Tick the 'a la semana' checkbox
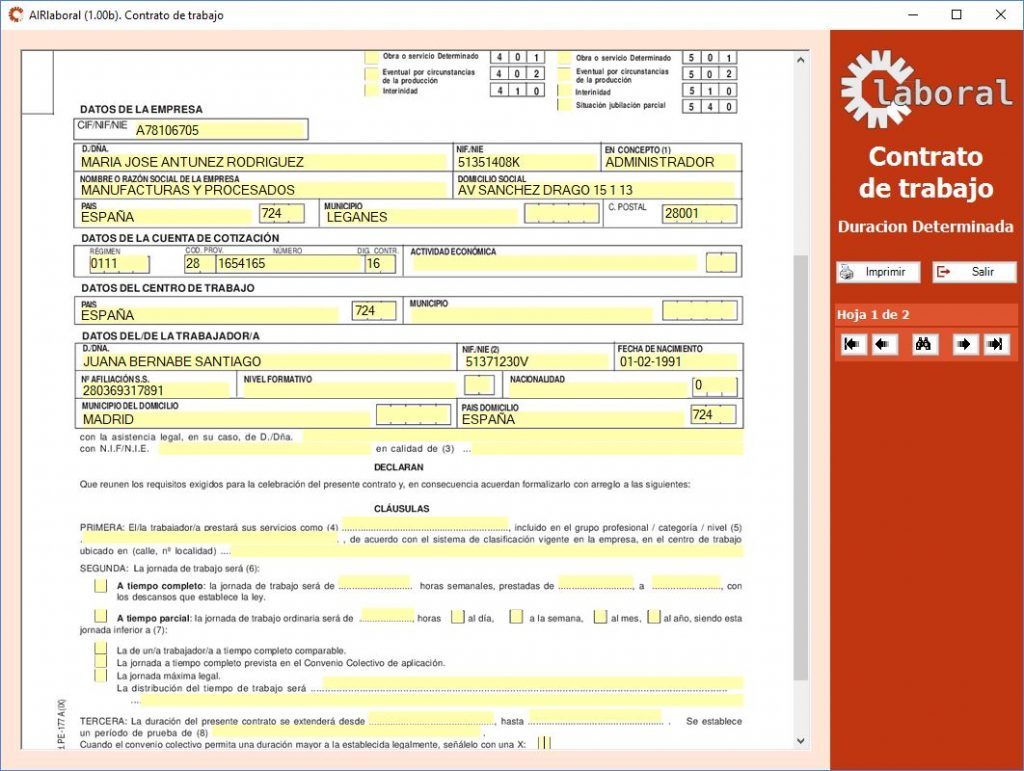Screen dimensions: 1024x771 click(x=517, y=617)
